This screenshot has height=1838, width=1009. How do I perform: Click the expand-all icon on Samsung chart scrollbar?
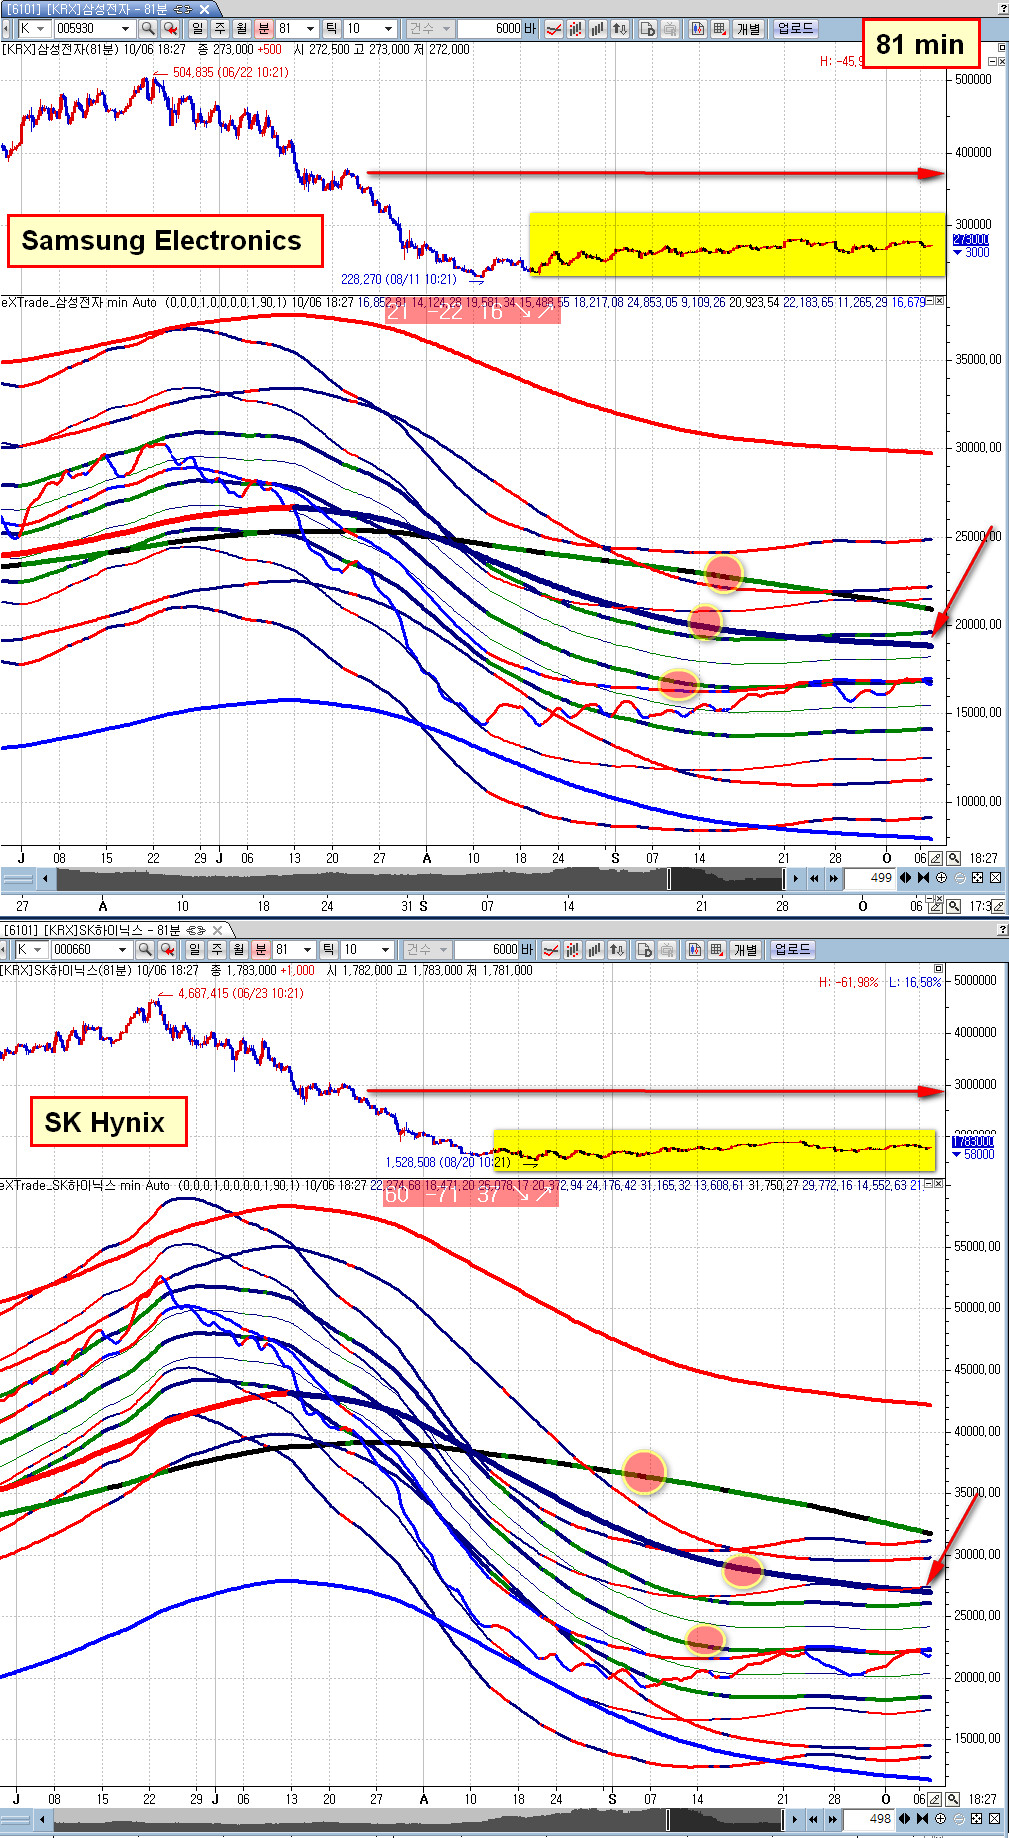click(977, 878)
